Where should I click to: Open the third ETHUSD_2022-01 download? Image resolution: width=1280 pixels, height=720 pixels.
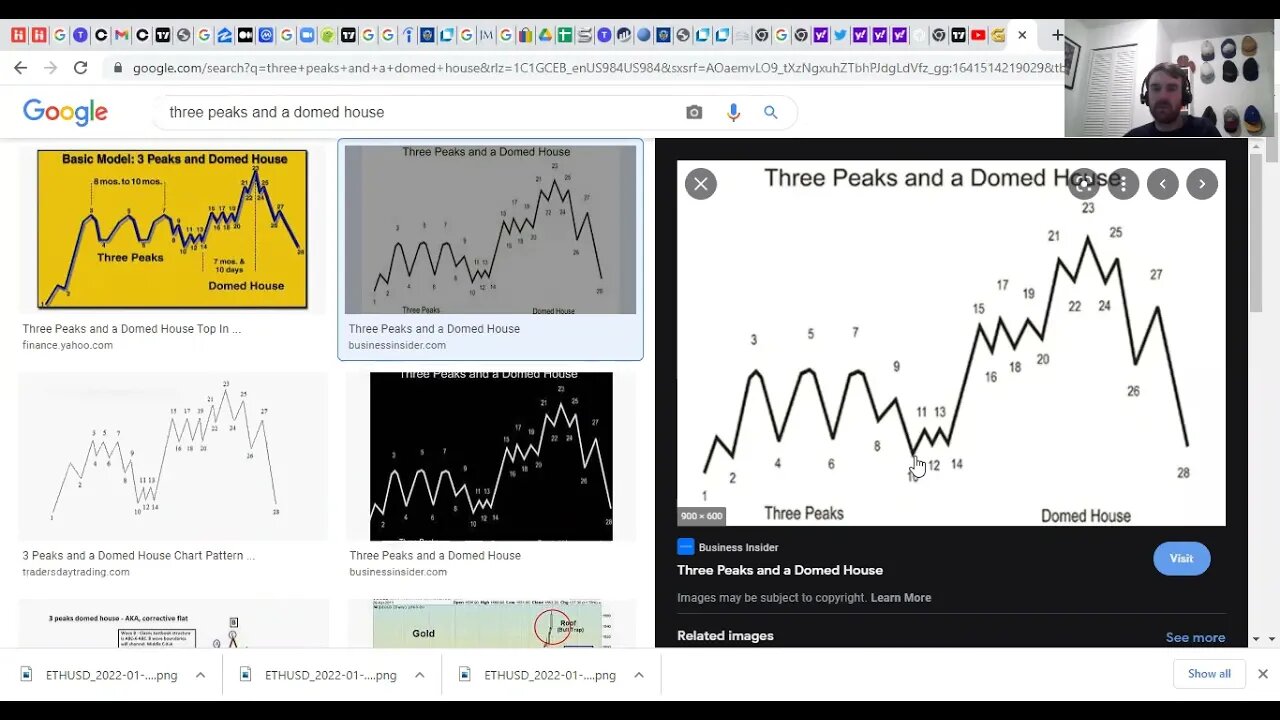pyautogui.click(x=538, y=675)
